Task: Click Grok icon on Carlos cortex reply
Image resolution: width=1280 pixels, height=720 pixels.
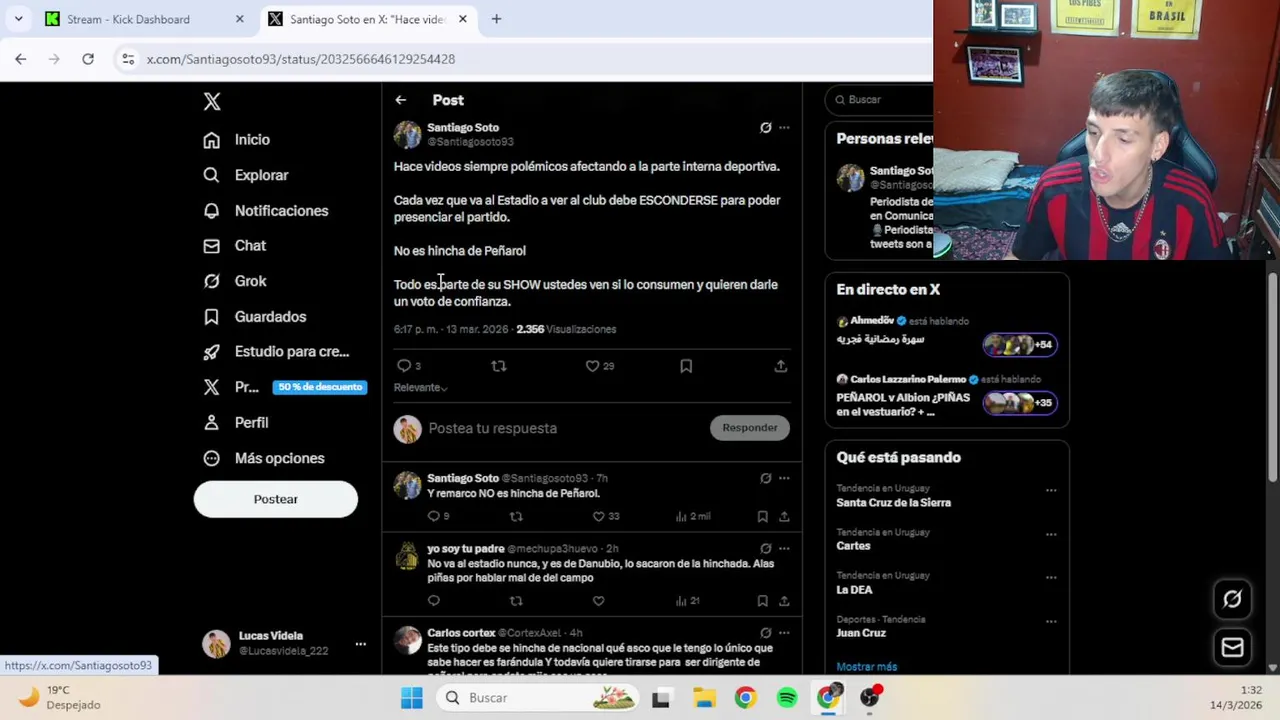Action: (x=766, y=633)
